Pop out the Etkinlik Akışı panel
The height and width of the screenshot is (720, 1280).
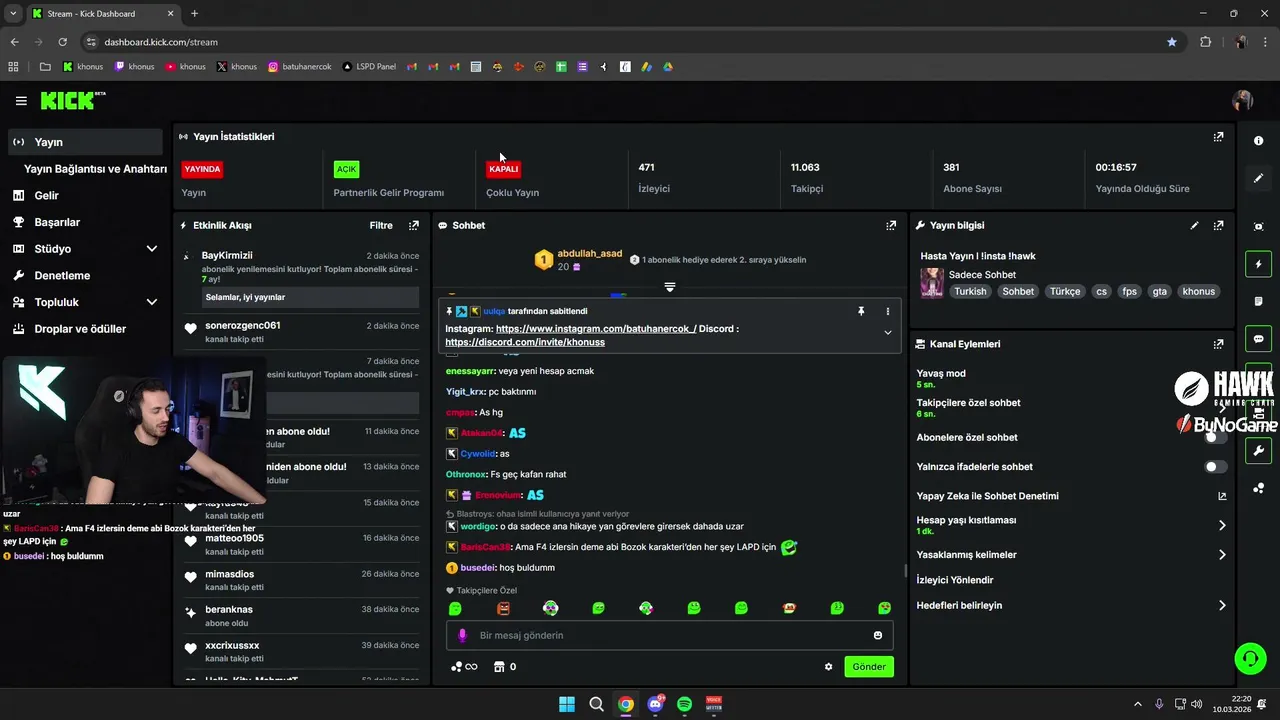point(414,226)
